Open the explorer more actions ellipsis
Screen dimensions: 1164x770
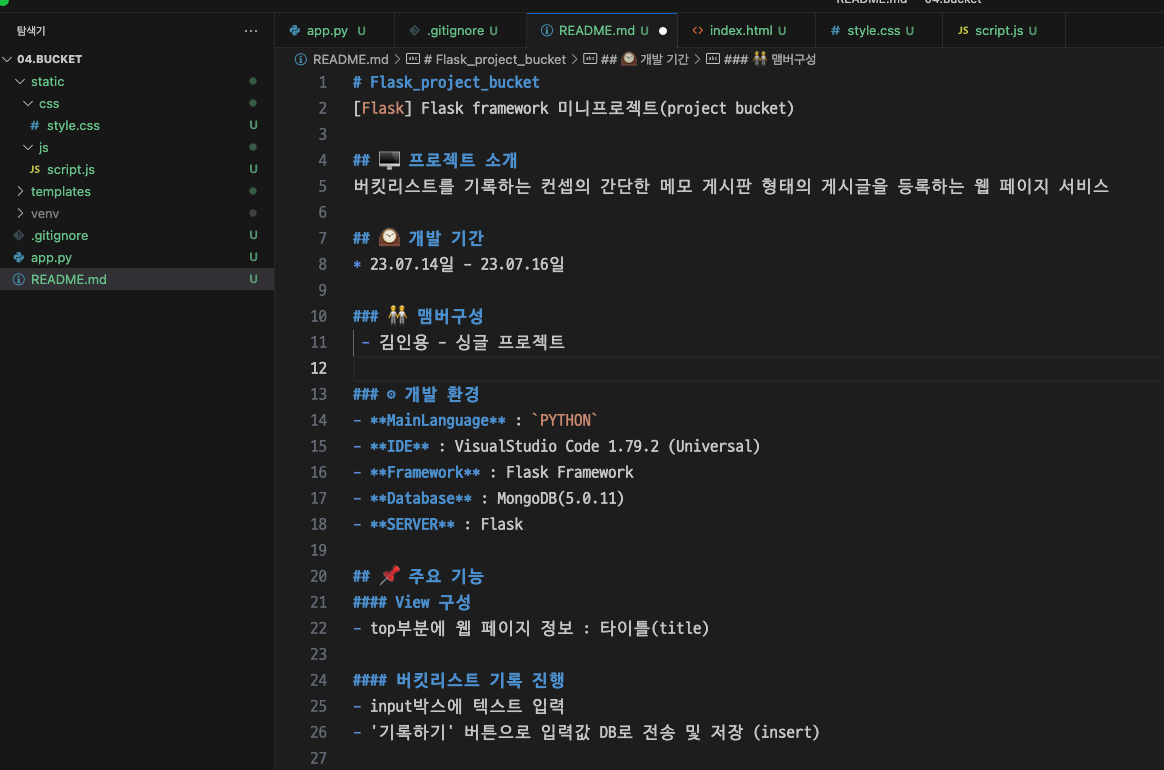[251, 30]
